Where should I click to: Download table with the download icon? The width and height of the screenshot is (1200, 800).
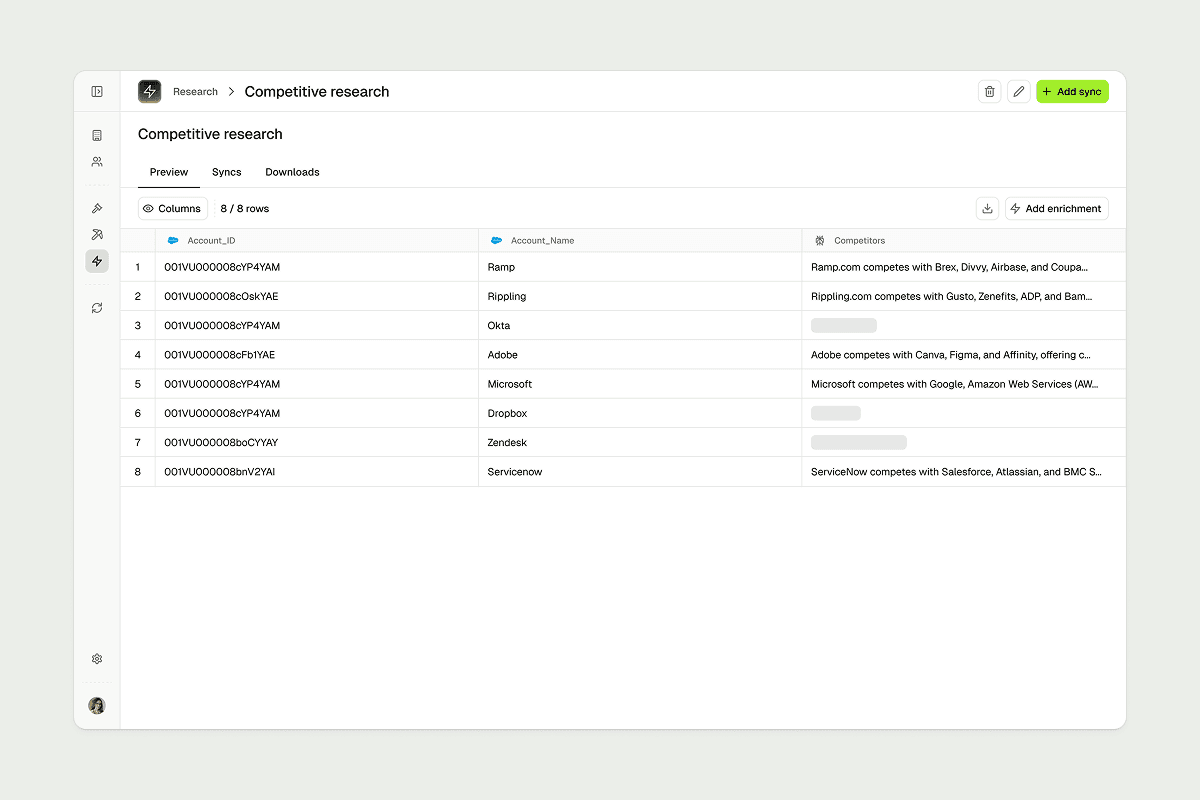point(987,208)
